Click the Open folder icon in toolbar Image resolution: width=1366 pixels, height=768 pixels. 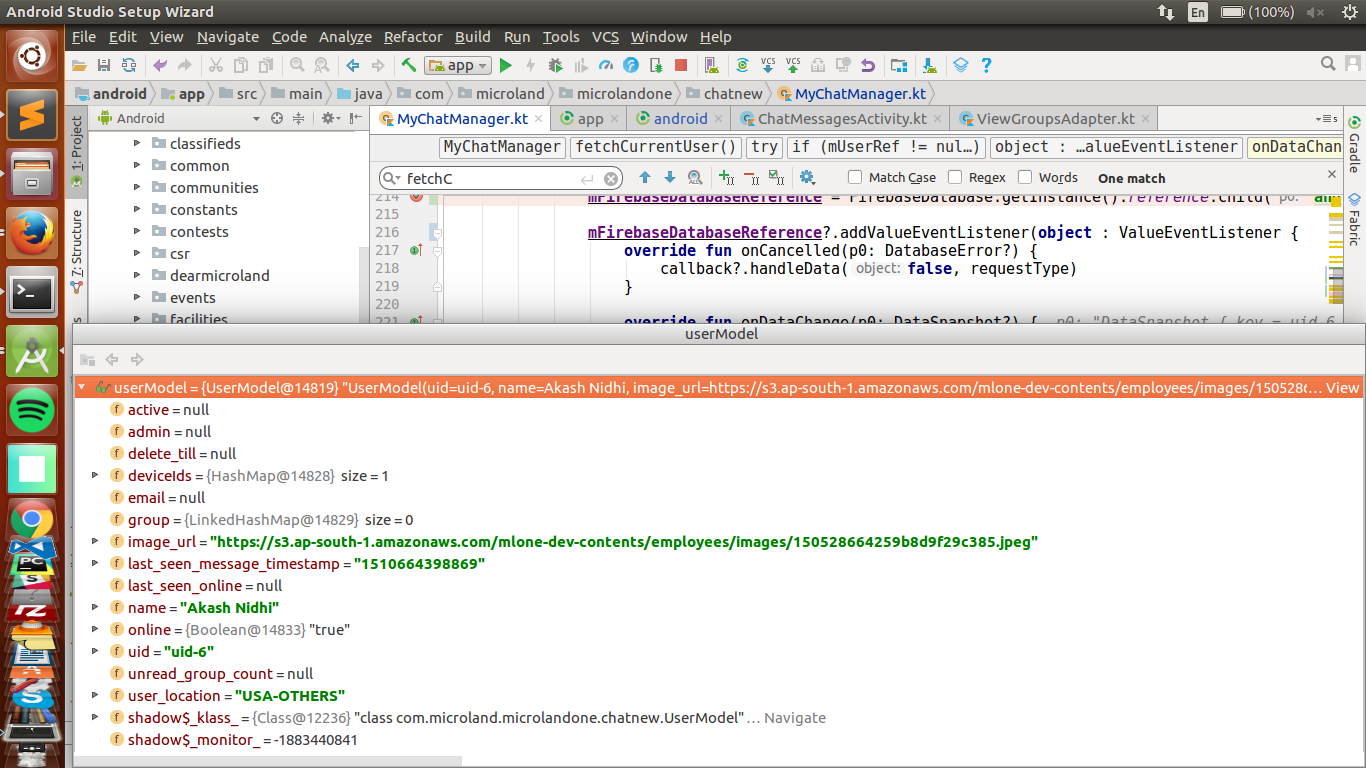(79, 65)
